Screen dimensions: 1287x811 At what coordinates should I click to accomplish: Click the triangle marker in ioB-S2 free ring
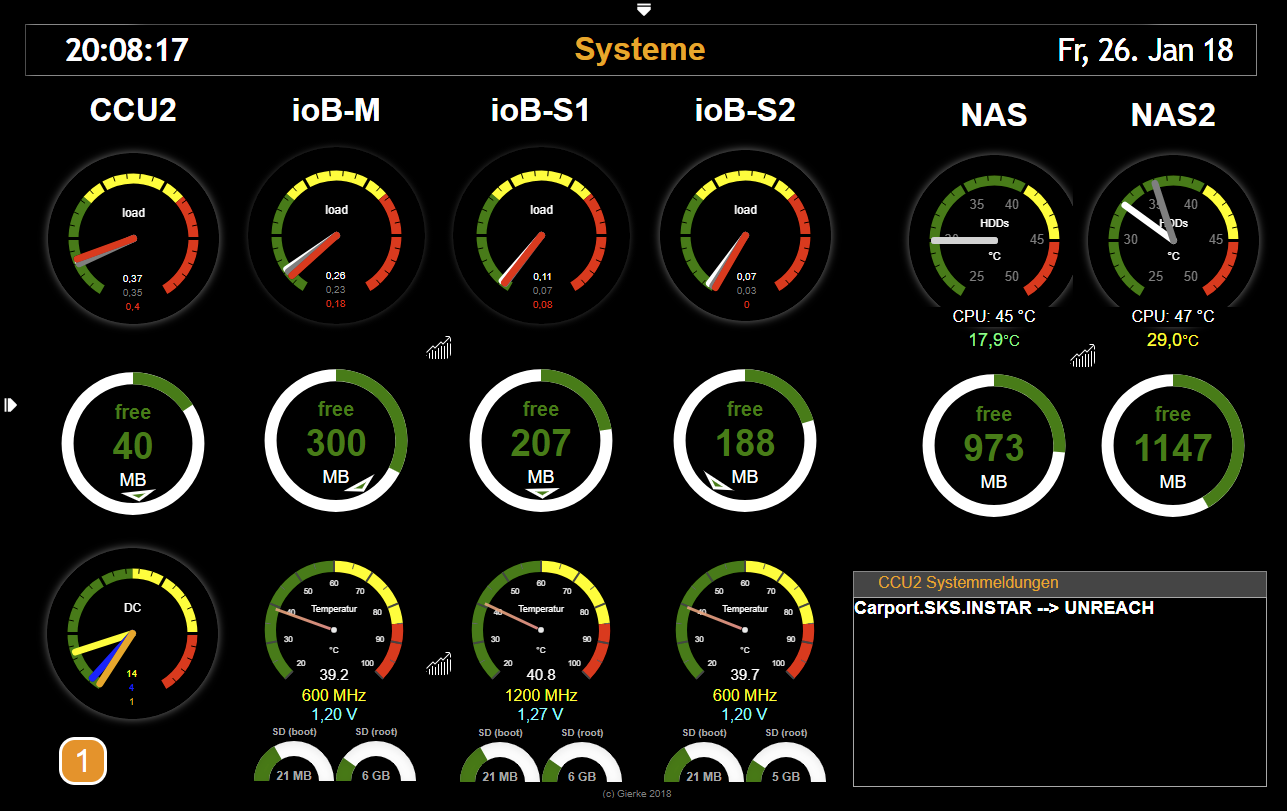click(718, 480)
